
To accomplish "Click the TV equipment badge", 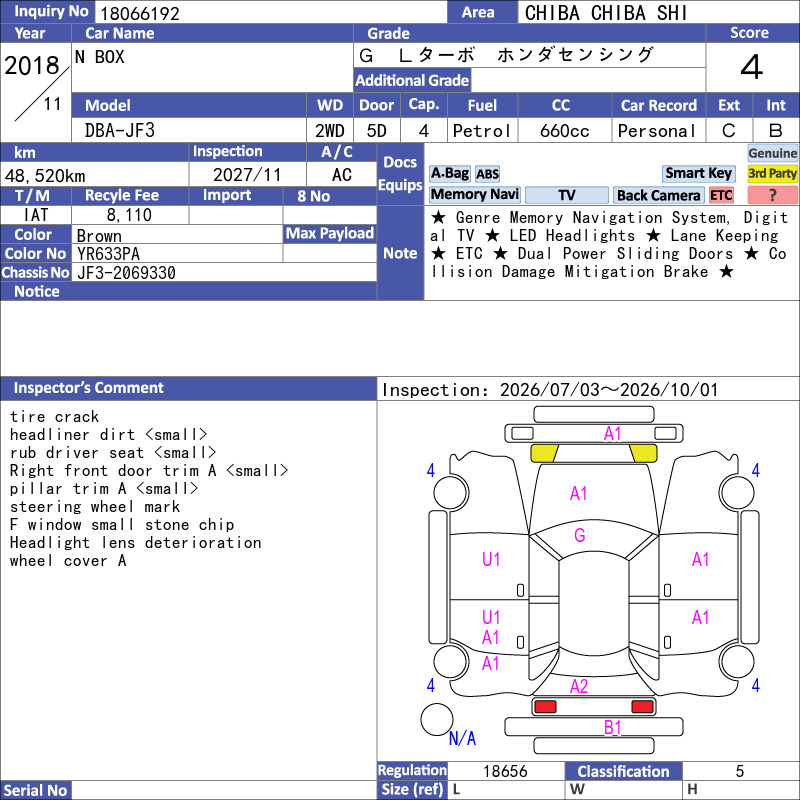I will [x=566, y=195].
